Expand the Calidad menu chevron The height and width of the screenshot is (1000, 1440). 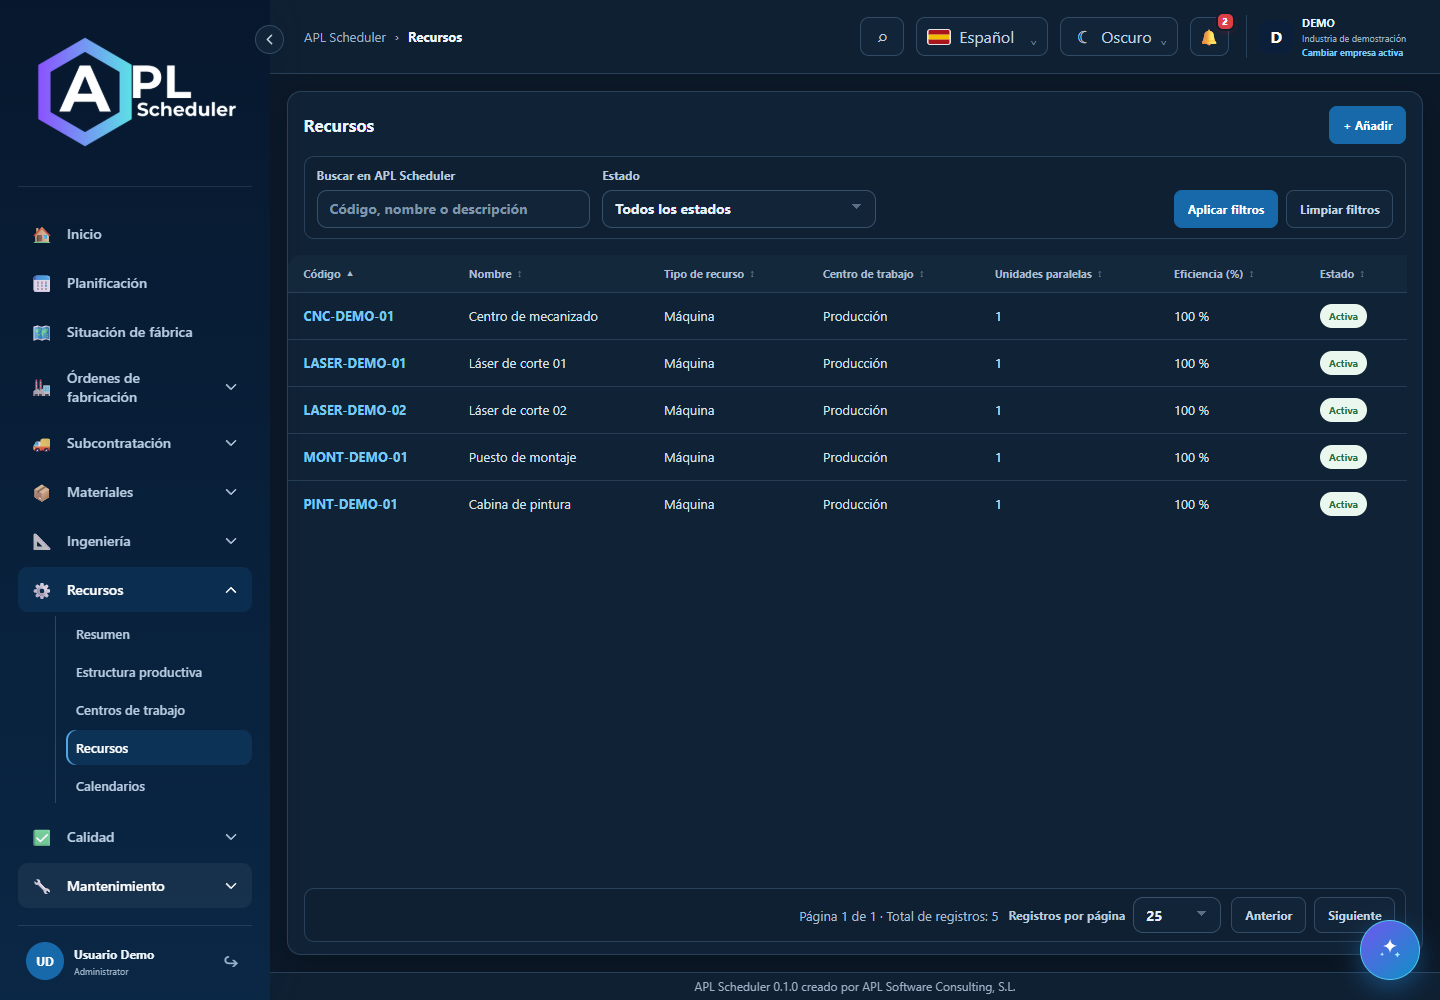point(231,837)
